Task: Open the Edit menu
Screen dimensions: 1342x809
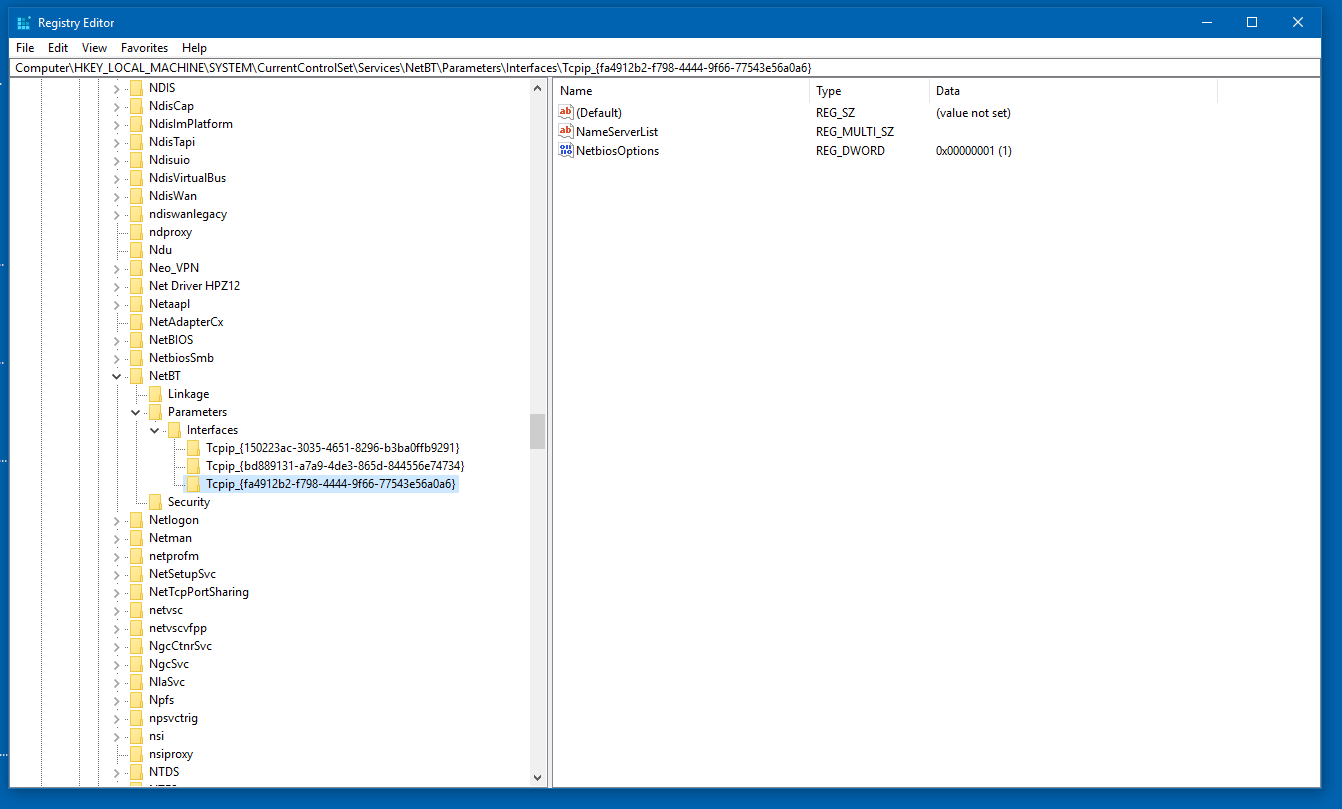Action: [58, 47]
